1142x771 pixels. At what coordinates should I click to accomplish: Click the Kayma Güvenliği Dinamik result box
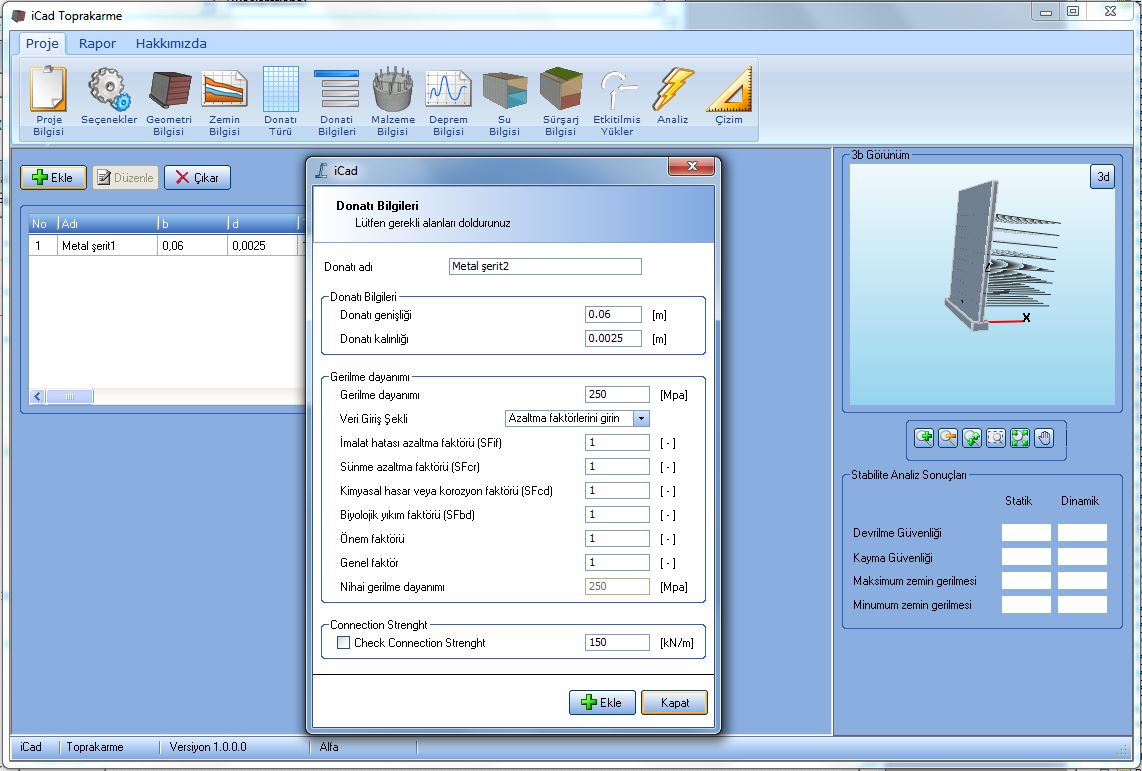(x=1082, y=557)
